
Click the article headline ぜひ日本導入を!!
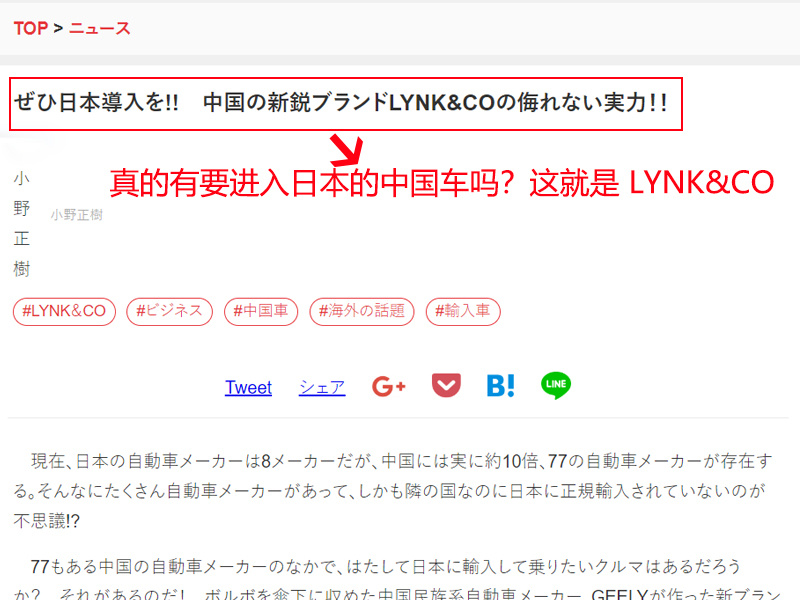click(341, 103)
